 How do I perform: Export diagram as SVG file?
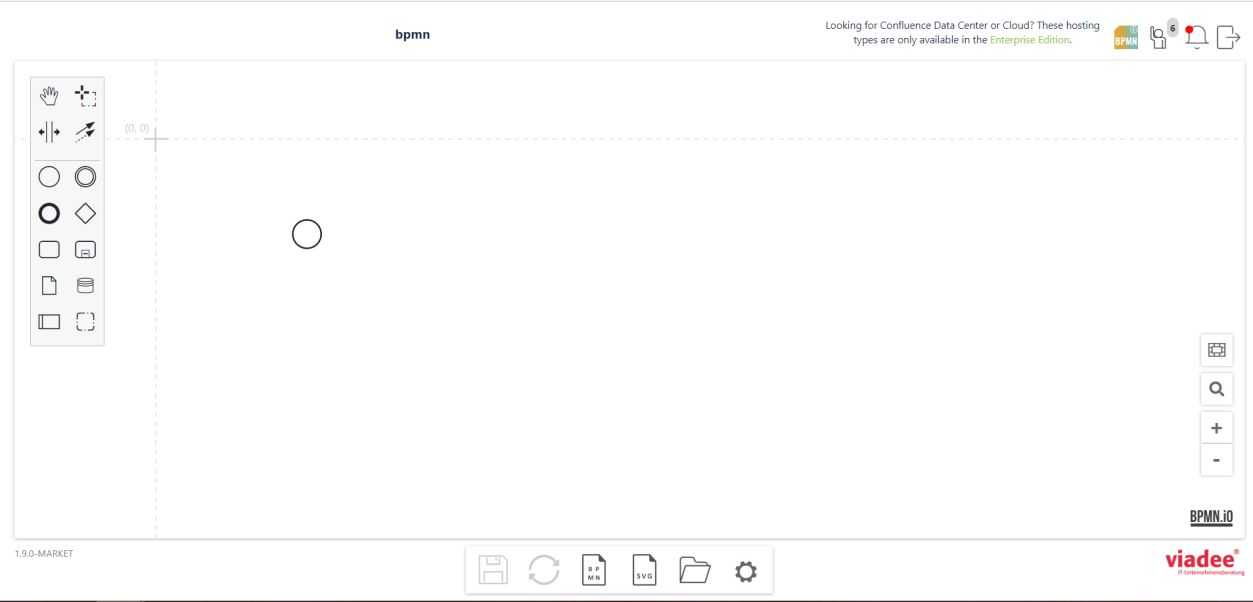[645, 571]
